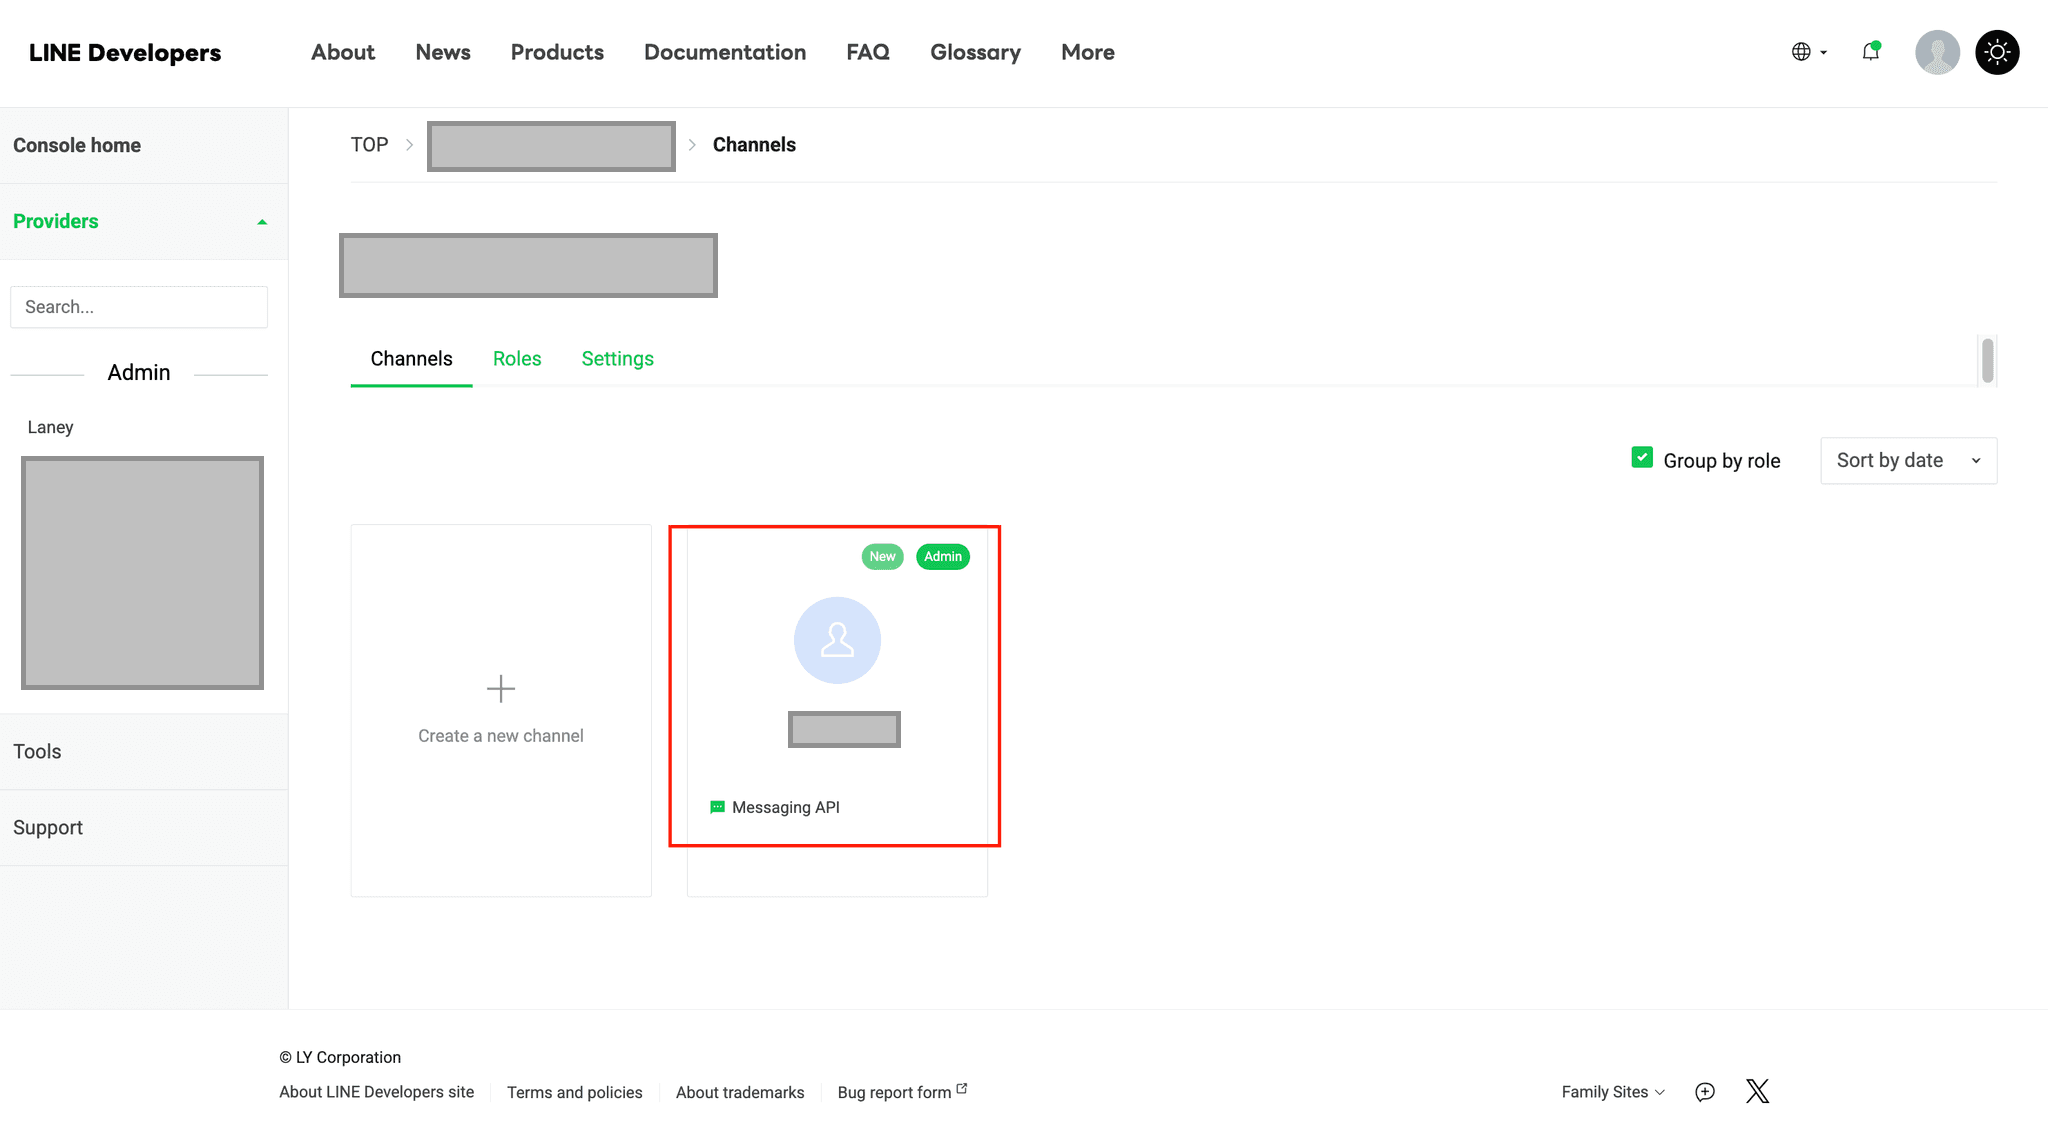Image resolution: width=2048 pixels, height=1126 pixels.
Task: Click the vertical scrollbar thumb
Action: point(1987,360)
